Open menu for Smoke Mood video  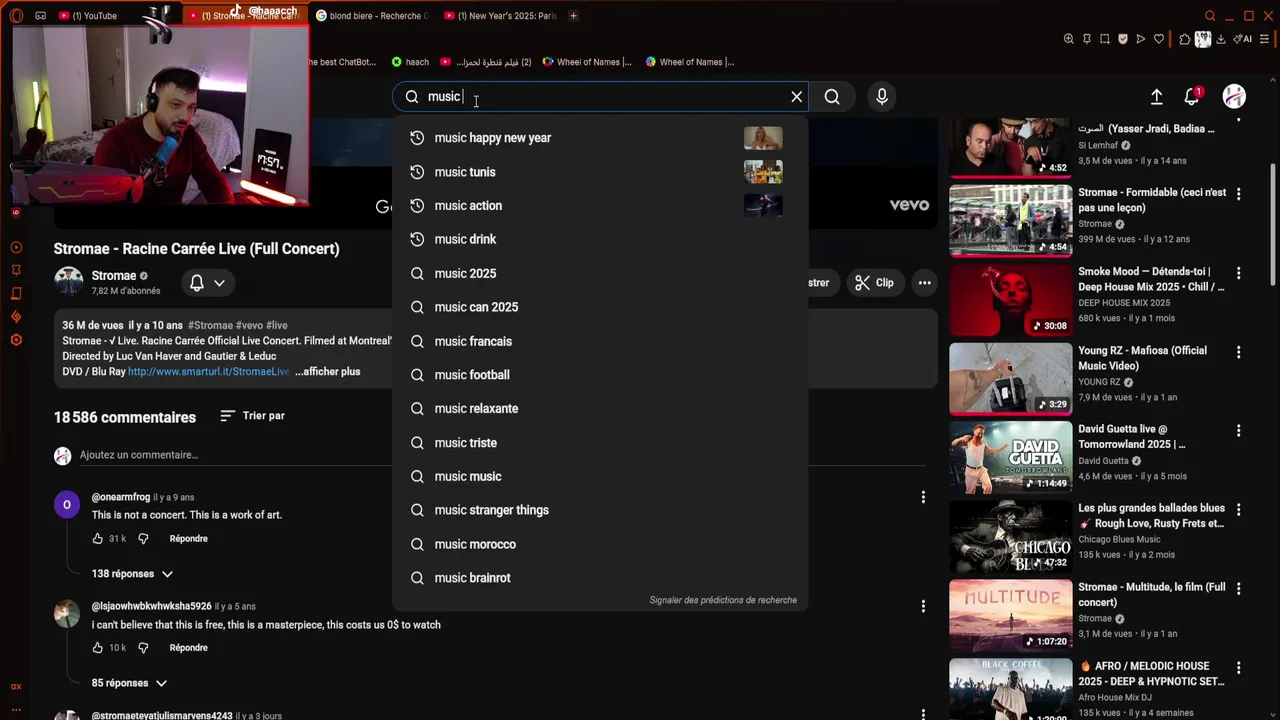pyautogui.click(x=1239, y=273)
